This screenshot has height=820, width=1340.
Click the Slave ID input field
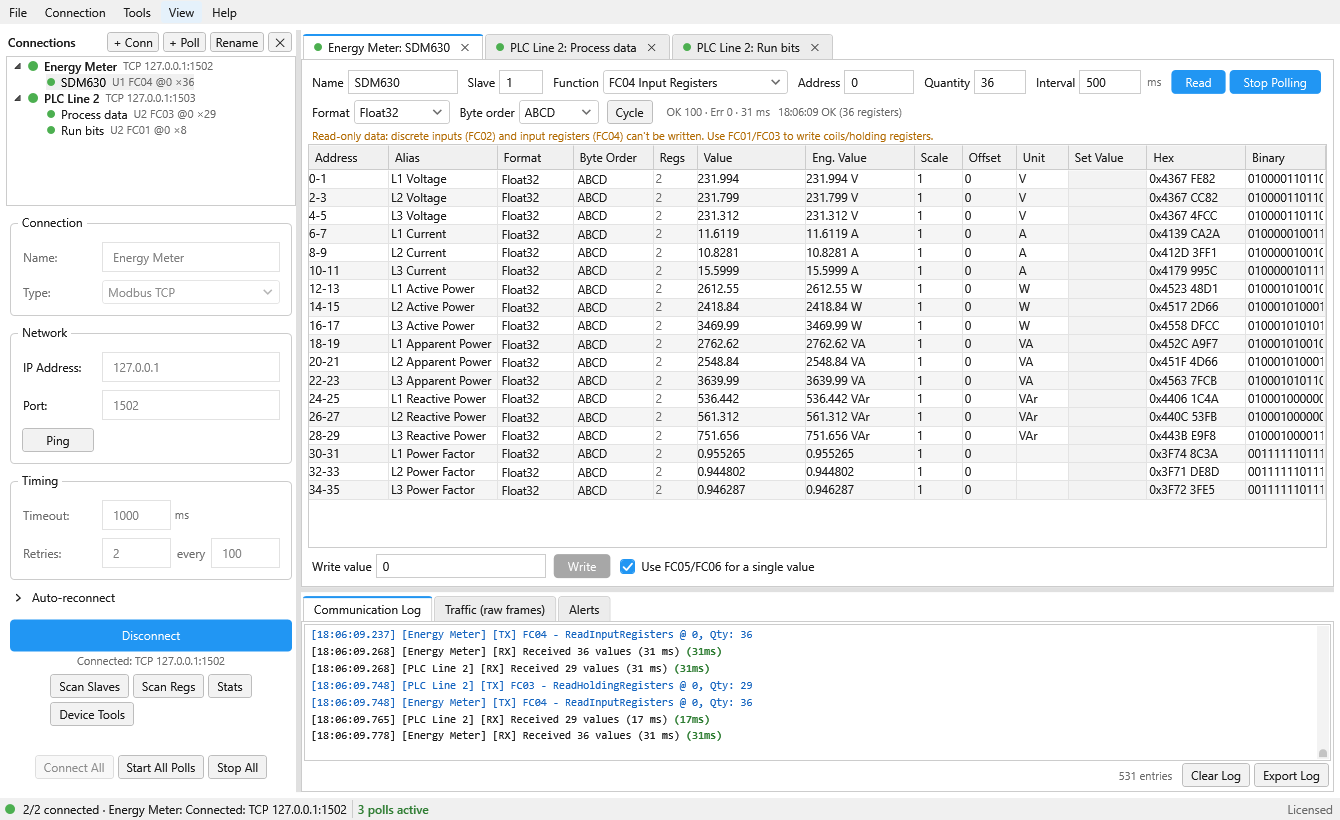click(x=521, y=83)
